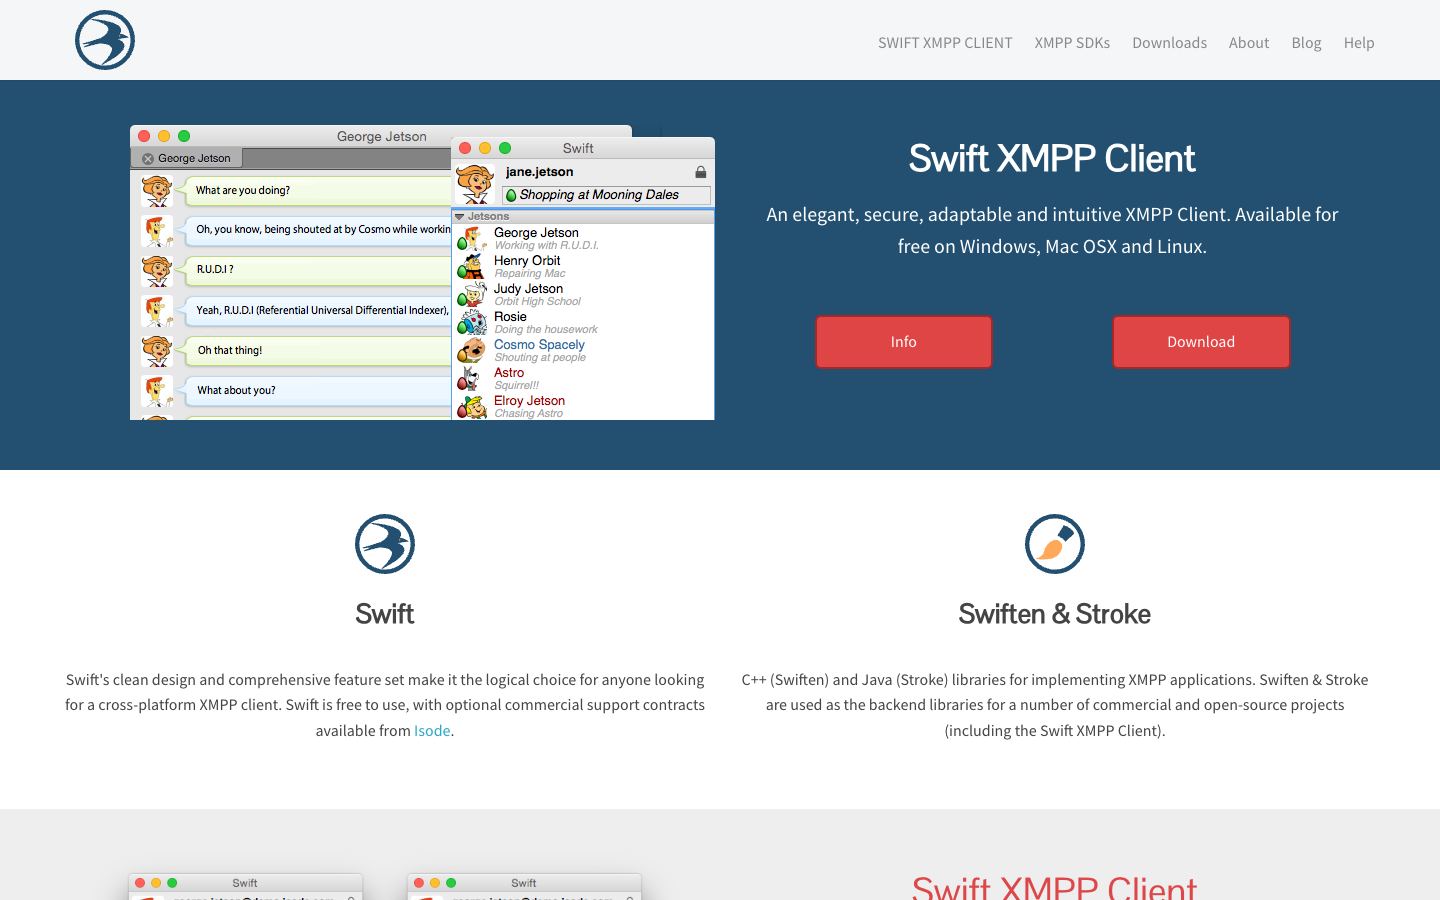The height and width of the screenshot is (900, 1440).
Task: Go to the Downloads page
Action: click(x=1169, y=43)
